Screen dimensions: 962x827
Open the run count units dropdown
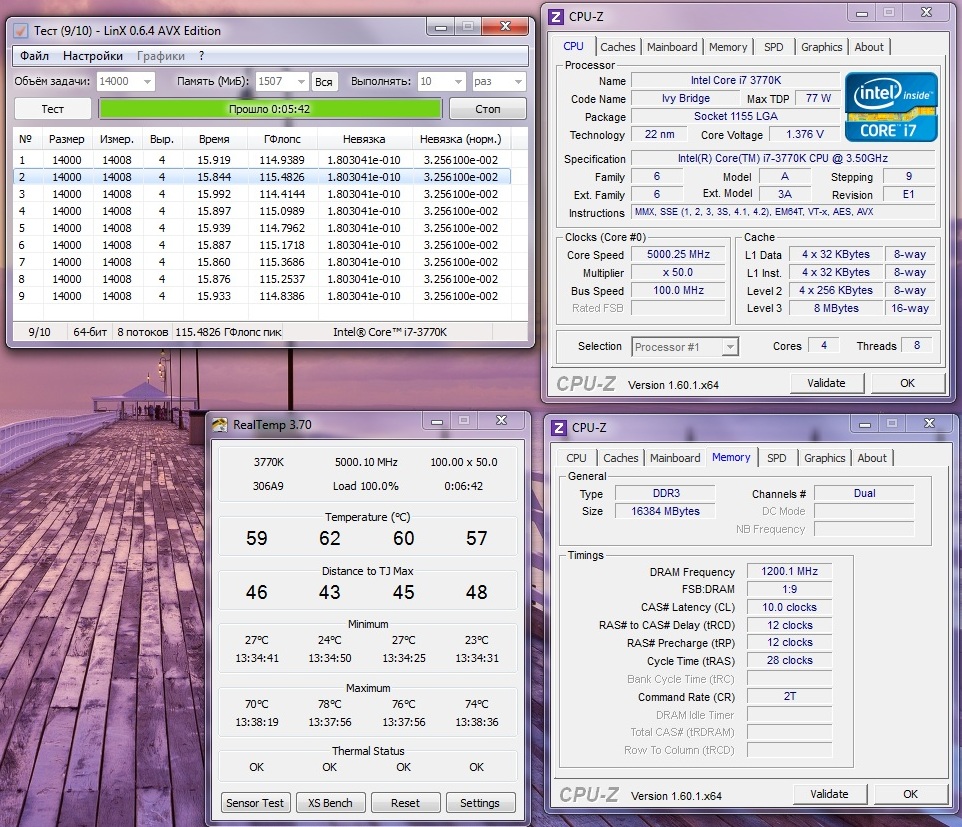coord(518,82)
